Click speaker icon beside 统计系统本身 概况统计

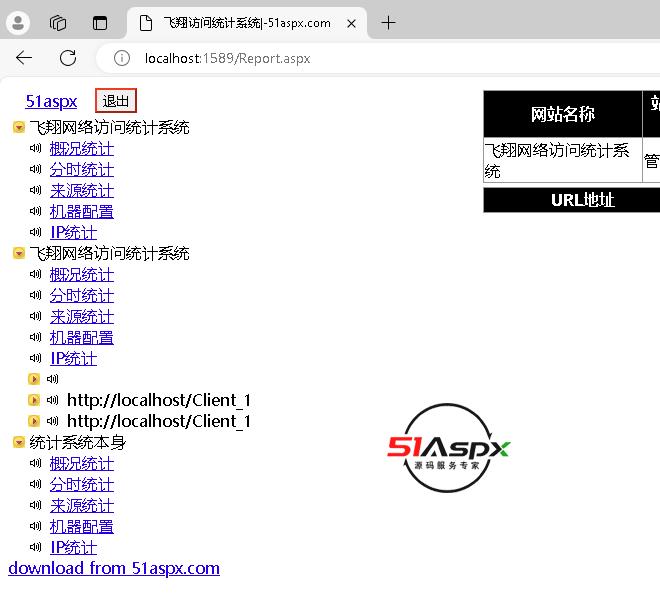(35, 463)
